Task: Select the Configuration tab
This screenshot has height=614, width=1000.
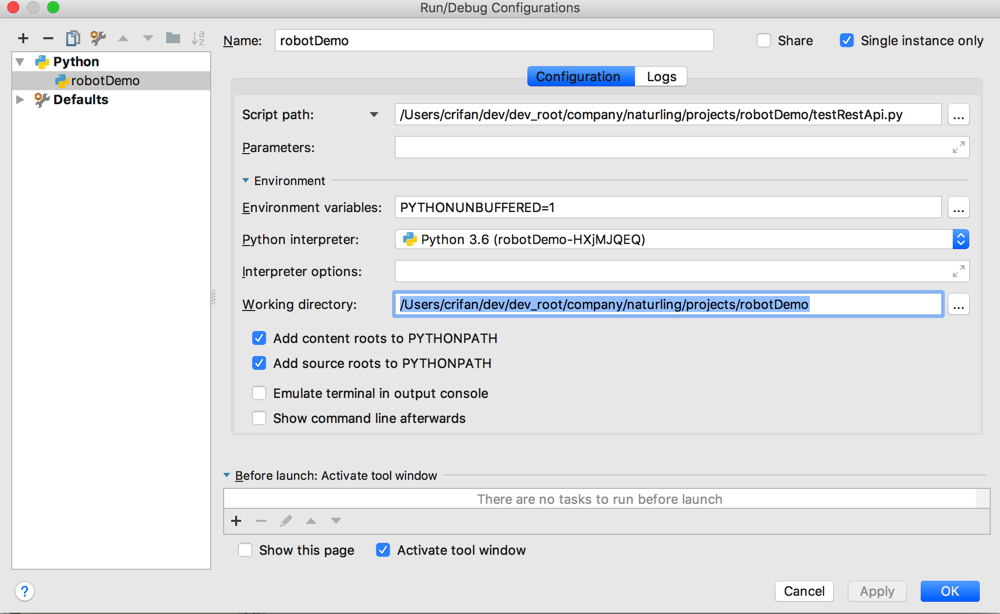Action: coord(578,77)
